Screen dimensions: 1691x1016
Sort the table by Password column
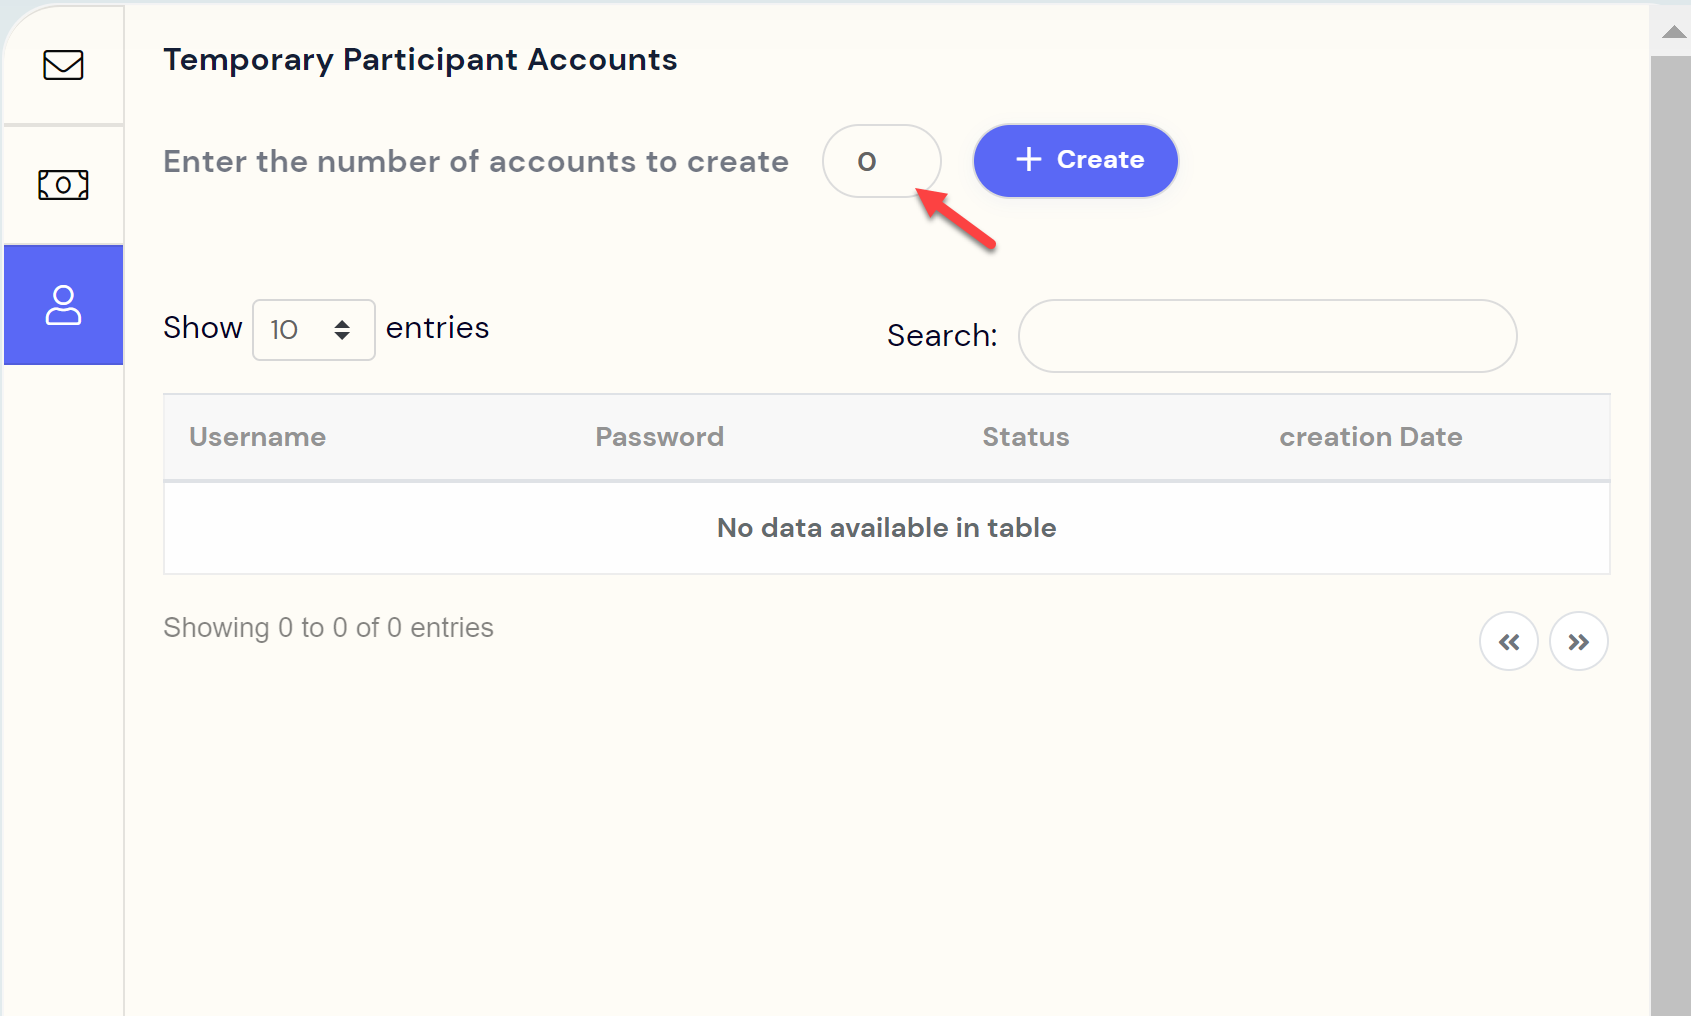tap(659, 437)
